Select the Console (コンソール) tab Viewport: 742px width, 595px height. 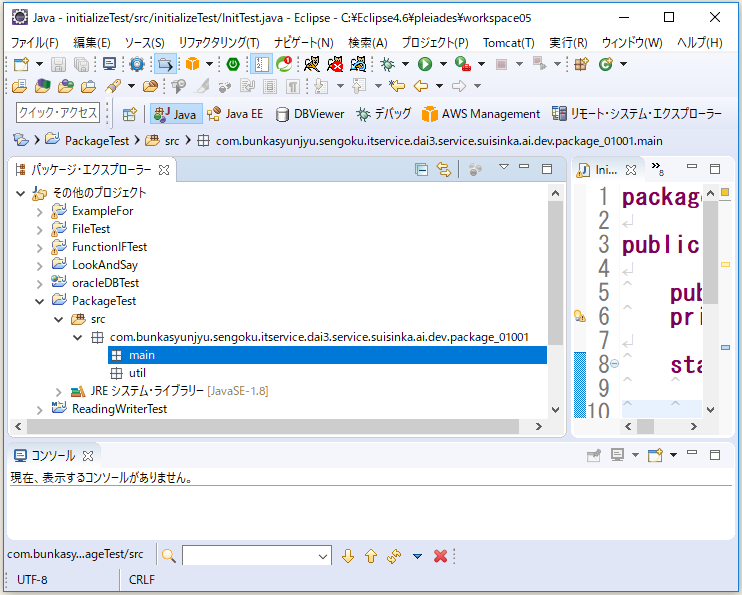tap(53, 456)
